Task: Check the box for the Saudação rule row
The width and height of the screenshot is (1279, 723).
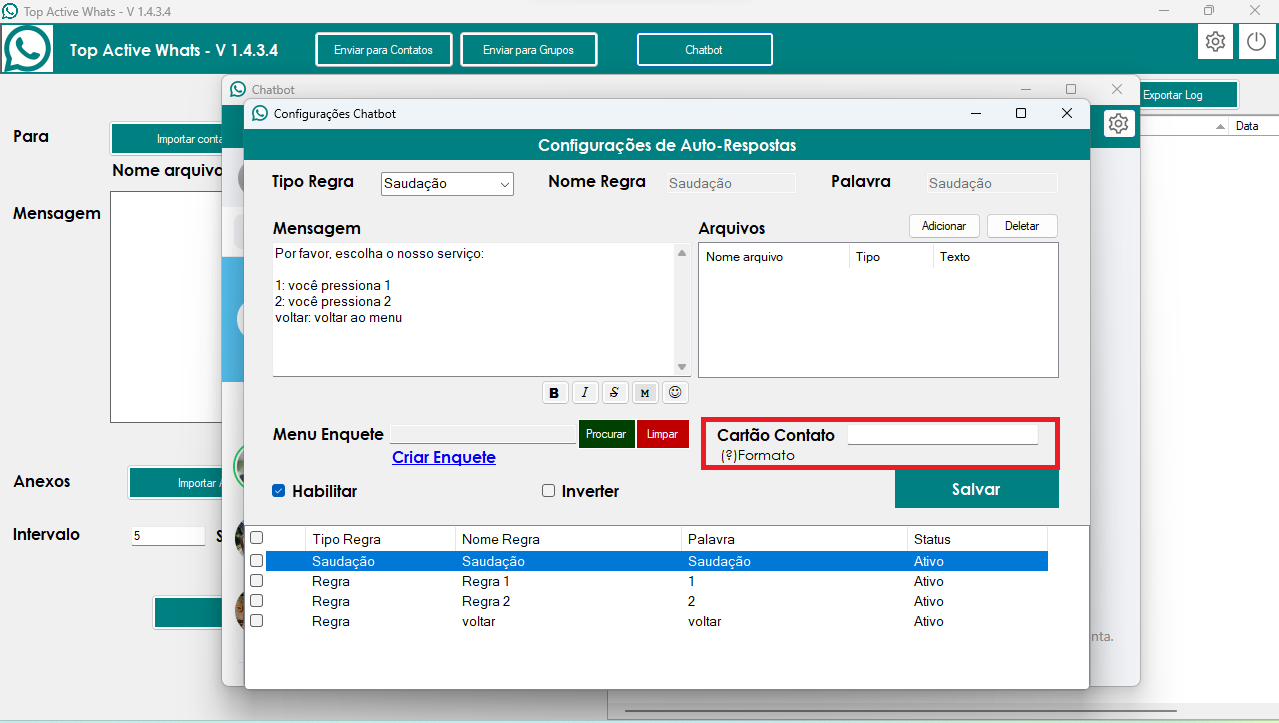Action: coord(257,561)
